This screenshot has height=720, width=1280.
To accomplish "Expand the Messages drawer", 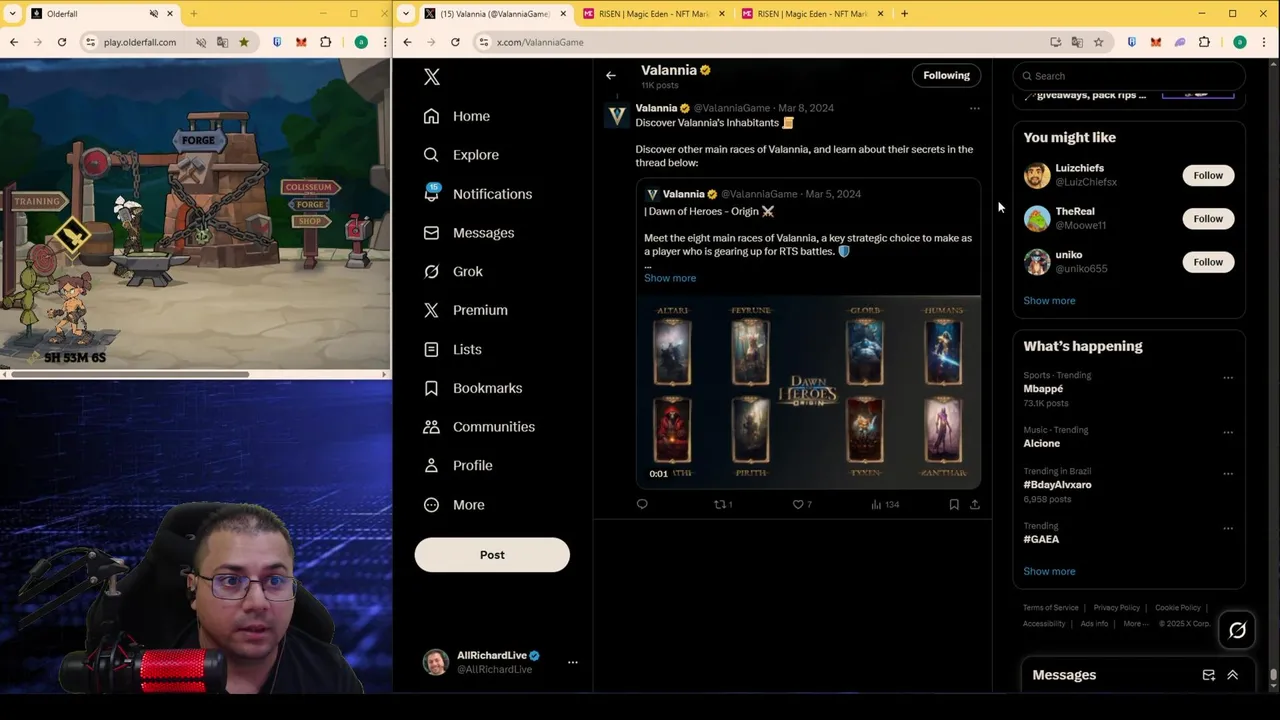I will 1232,675.
